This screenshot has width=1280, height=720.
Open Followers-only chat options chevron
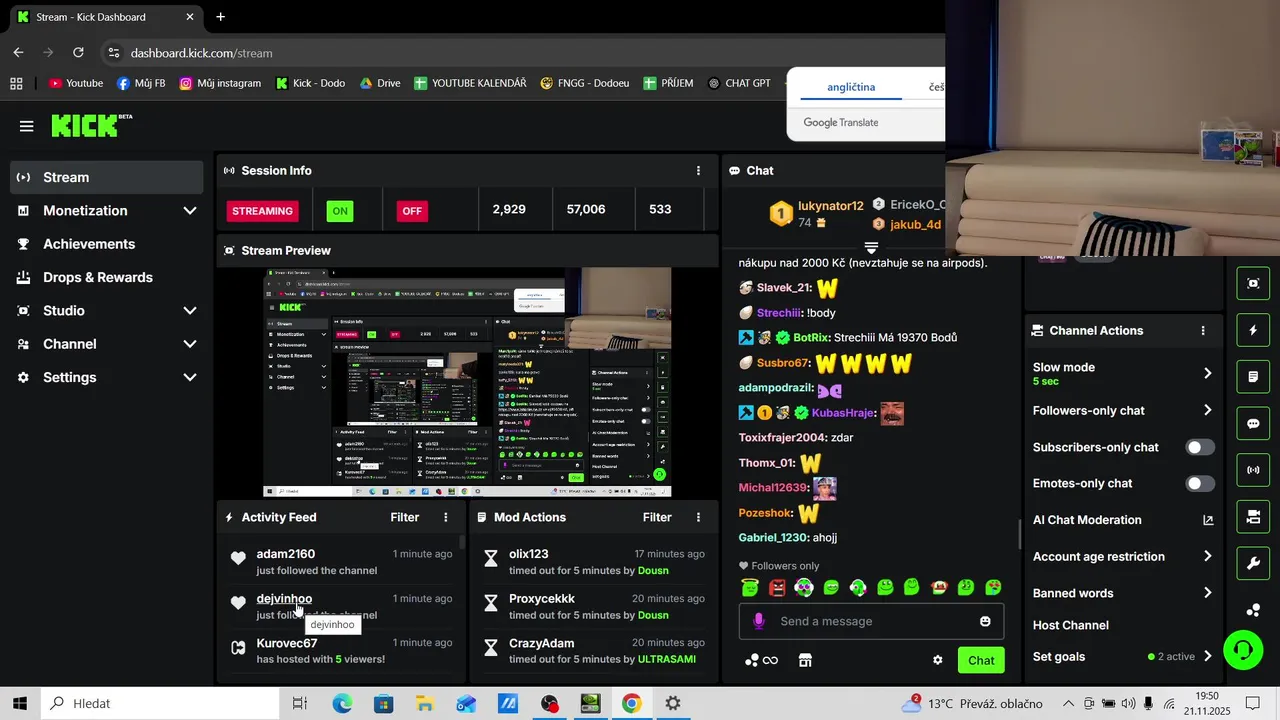1207,410
